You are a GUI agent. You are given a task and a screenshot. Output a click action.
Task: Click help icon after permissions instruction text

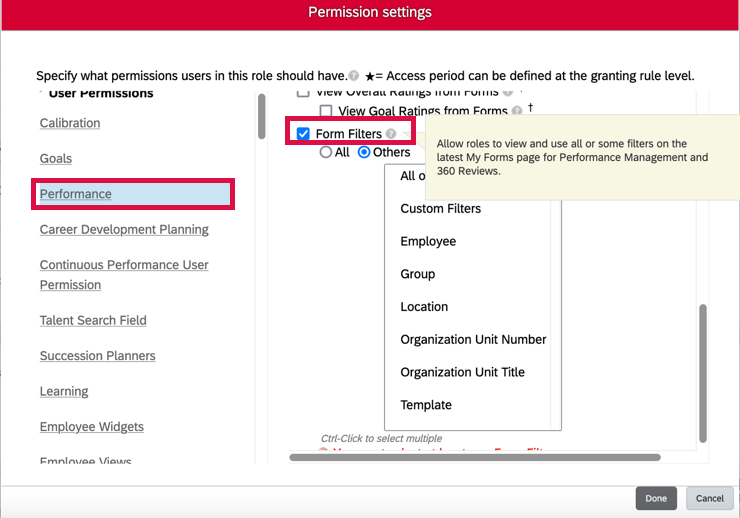(354, 76)
